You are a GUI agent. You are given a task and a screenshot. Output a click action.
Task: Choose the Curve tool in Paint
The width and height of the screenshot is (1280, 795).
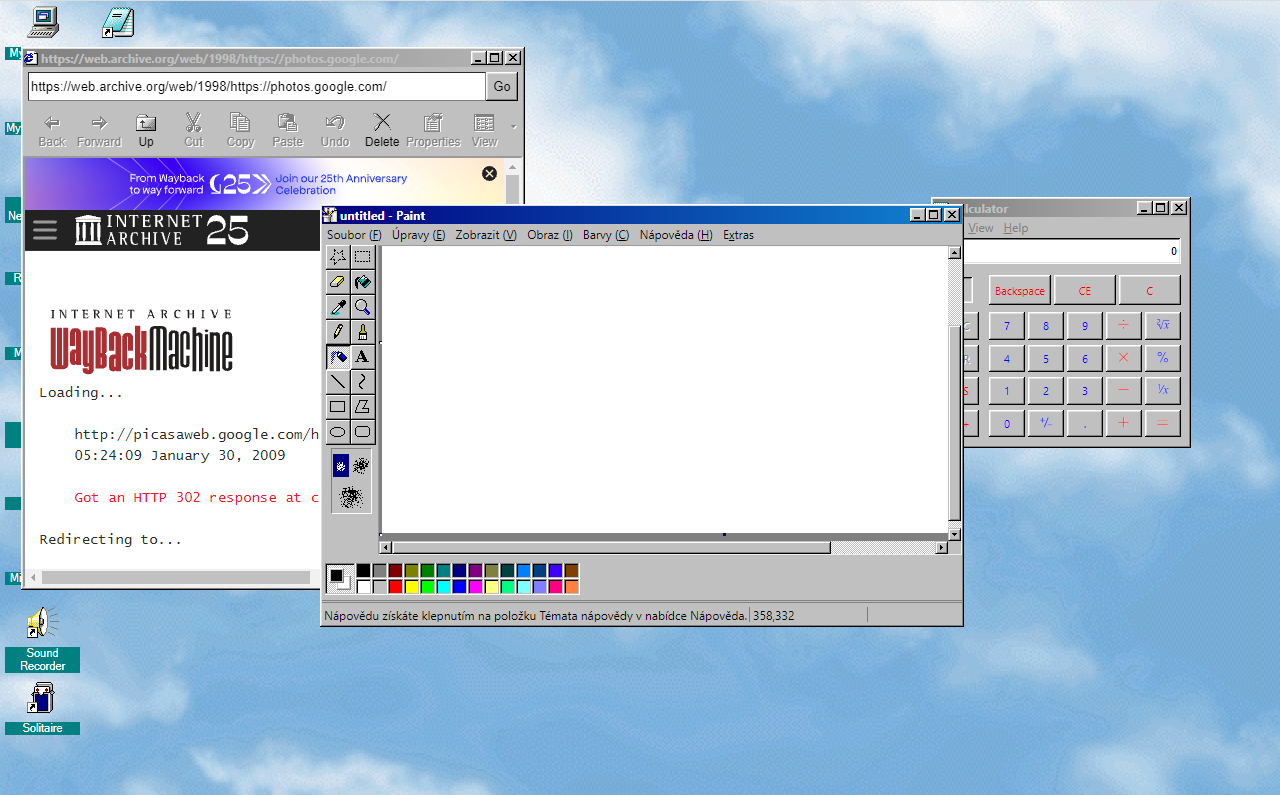[362, 382]
